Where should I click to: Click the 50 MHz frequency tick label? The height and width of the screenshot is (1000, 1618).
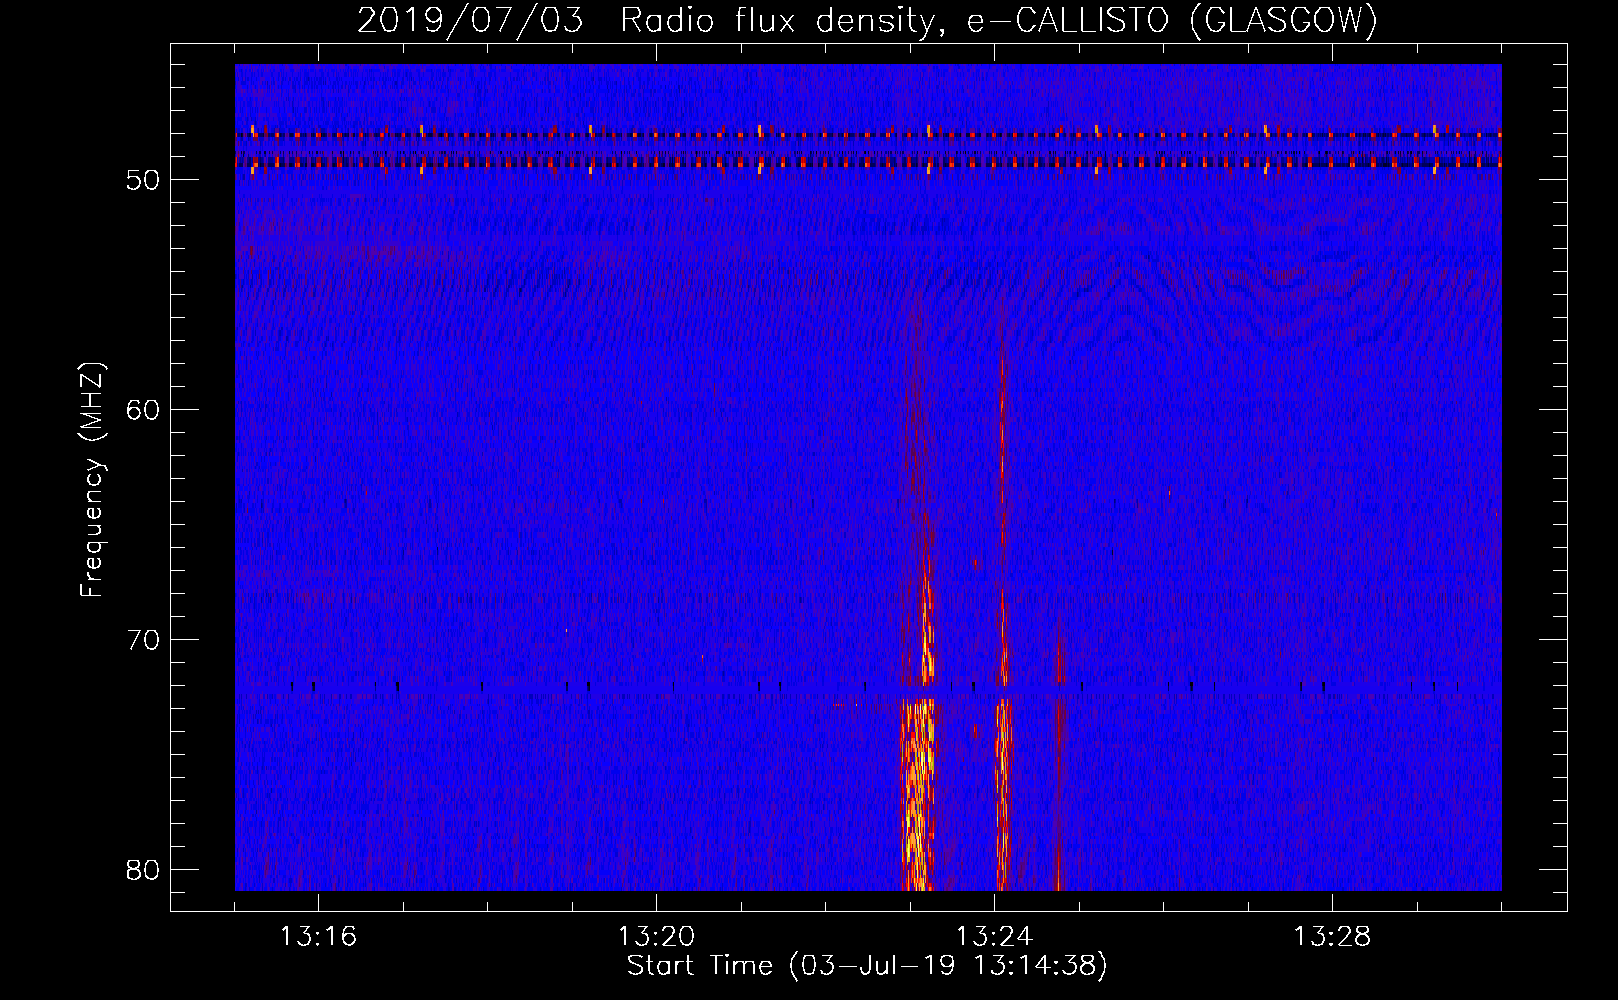145,180
